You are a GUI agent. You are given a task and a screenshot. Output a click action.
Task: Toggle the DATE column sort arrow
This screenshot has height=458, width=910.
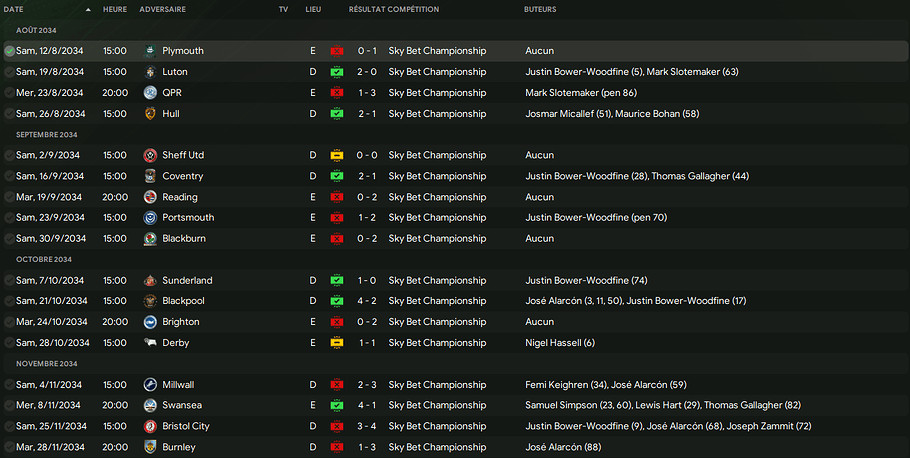coord(88,9)
